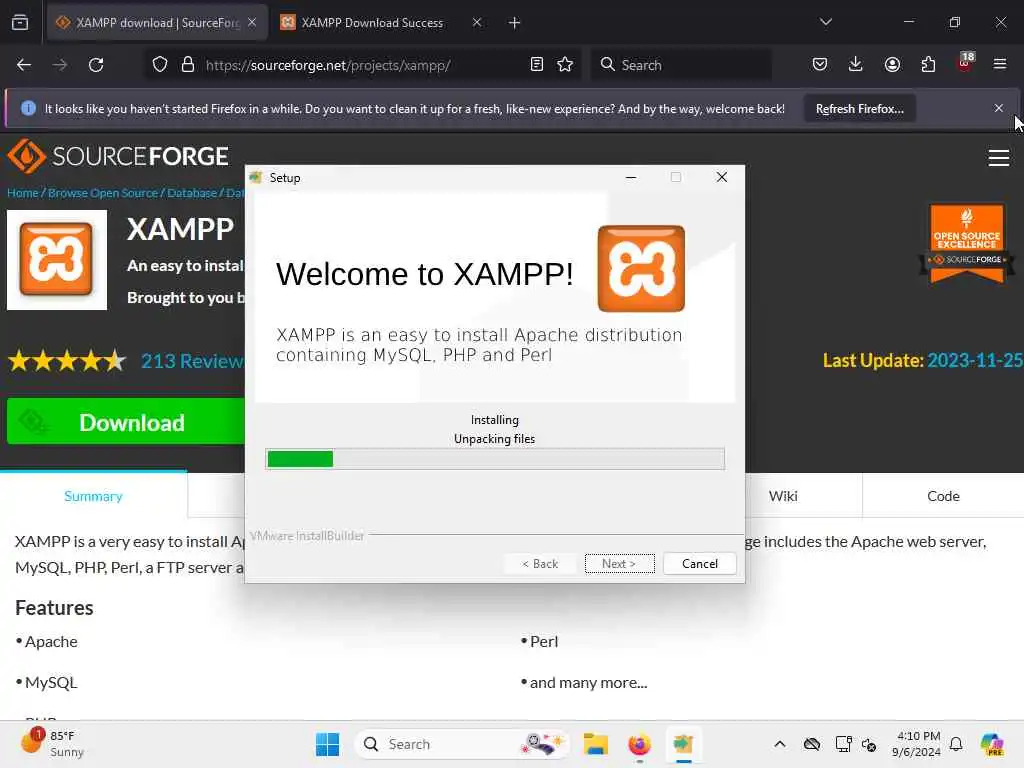
Task: Switch to XAMPP Download Success tab
Action: pos(372,23)
